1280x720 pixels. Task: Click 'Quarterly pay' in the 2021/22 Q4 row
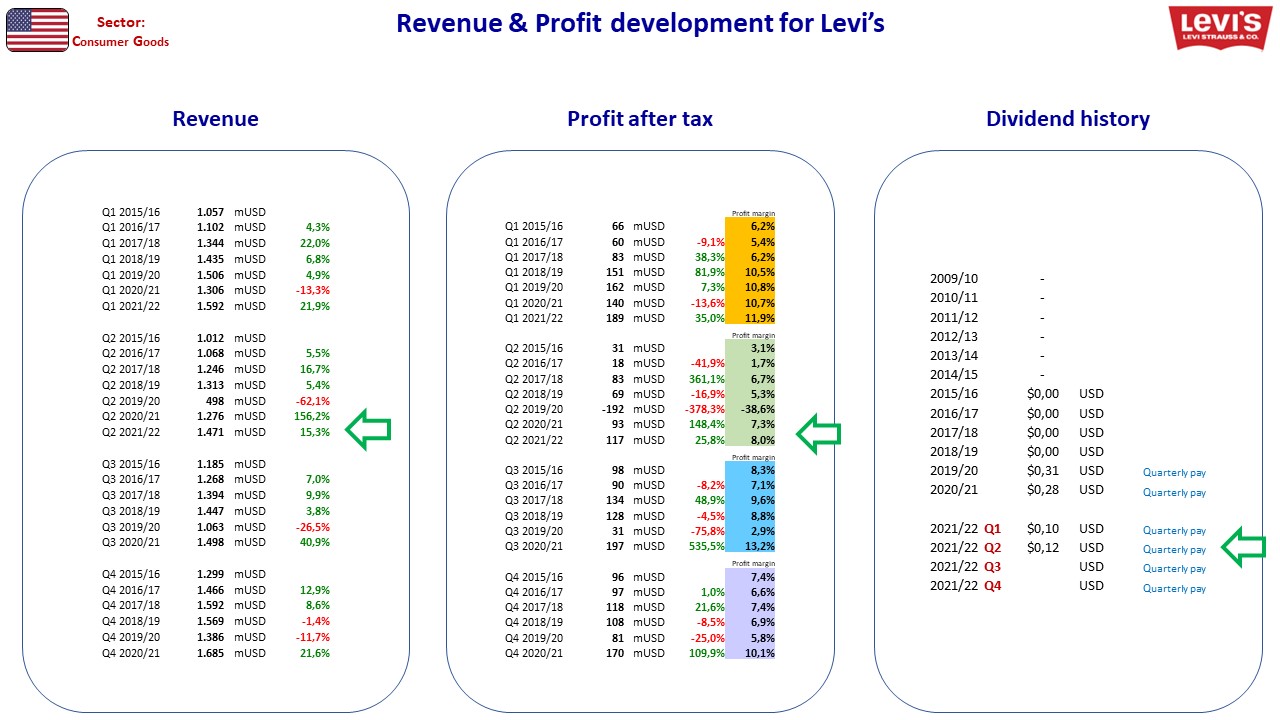pos(1174,589)
